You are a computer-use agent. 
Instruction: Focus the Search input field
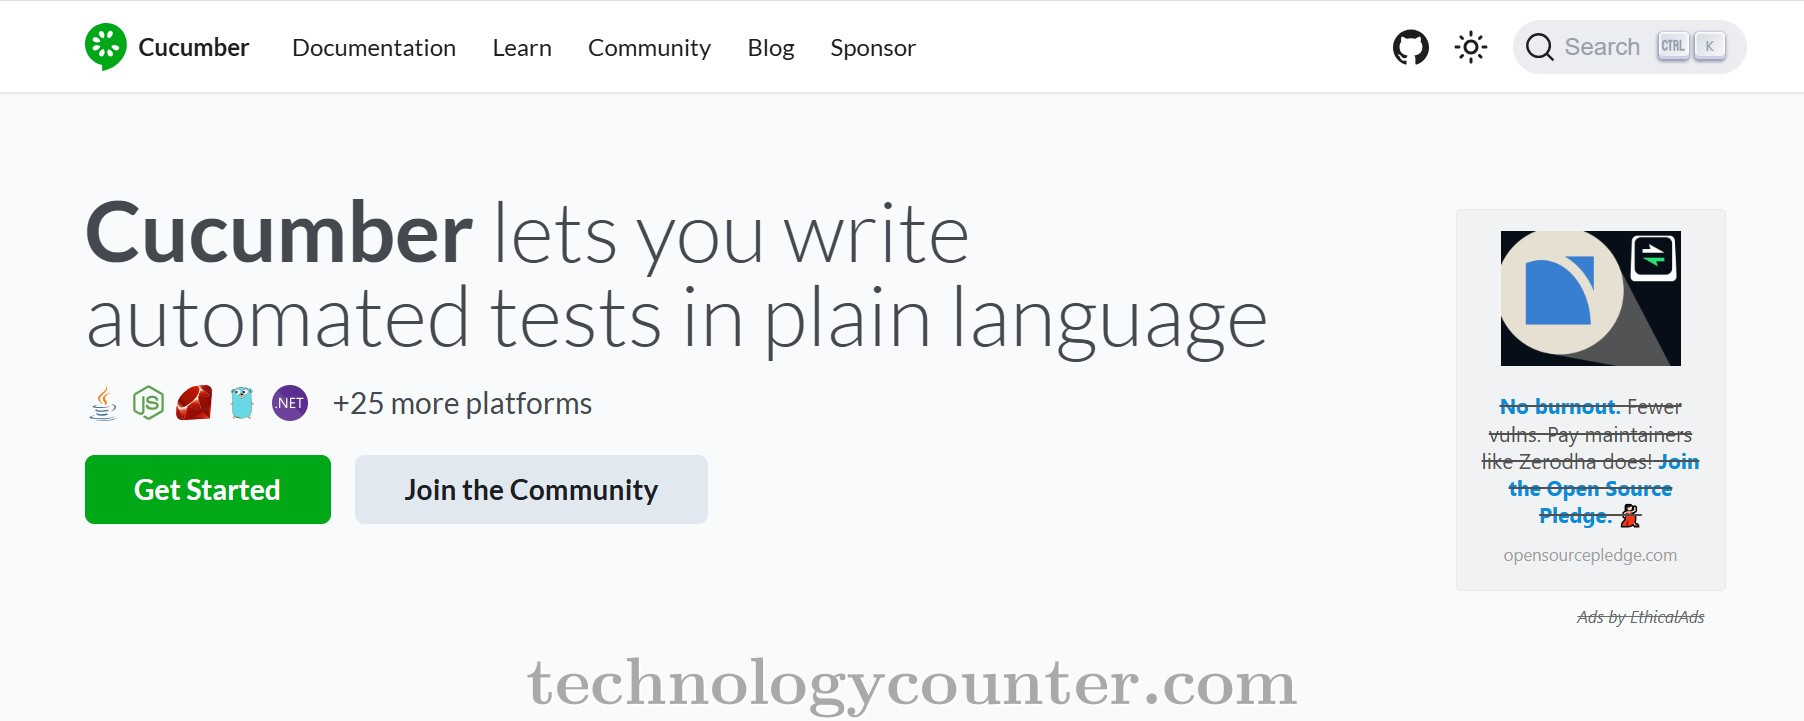click(1602, 47)
